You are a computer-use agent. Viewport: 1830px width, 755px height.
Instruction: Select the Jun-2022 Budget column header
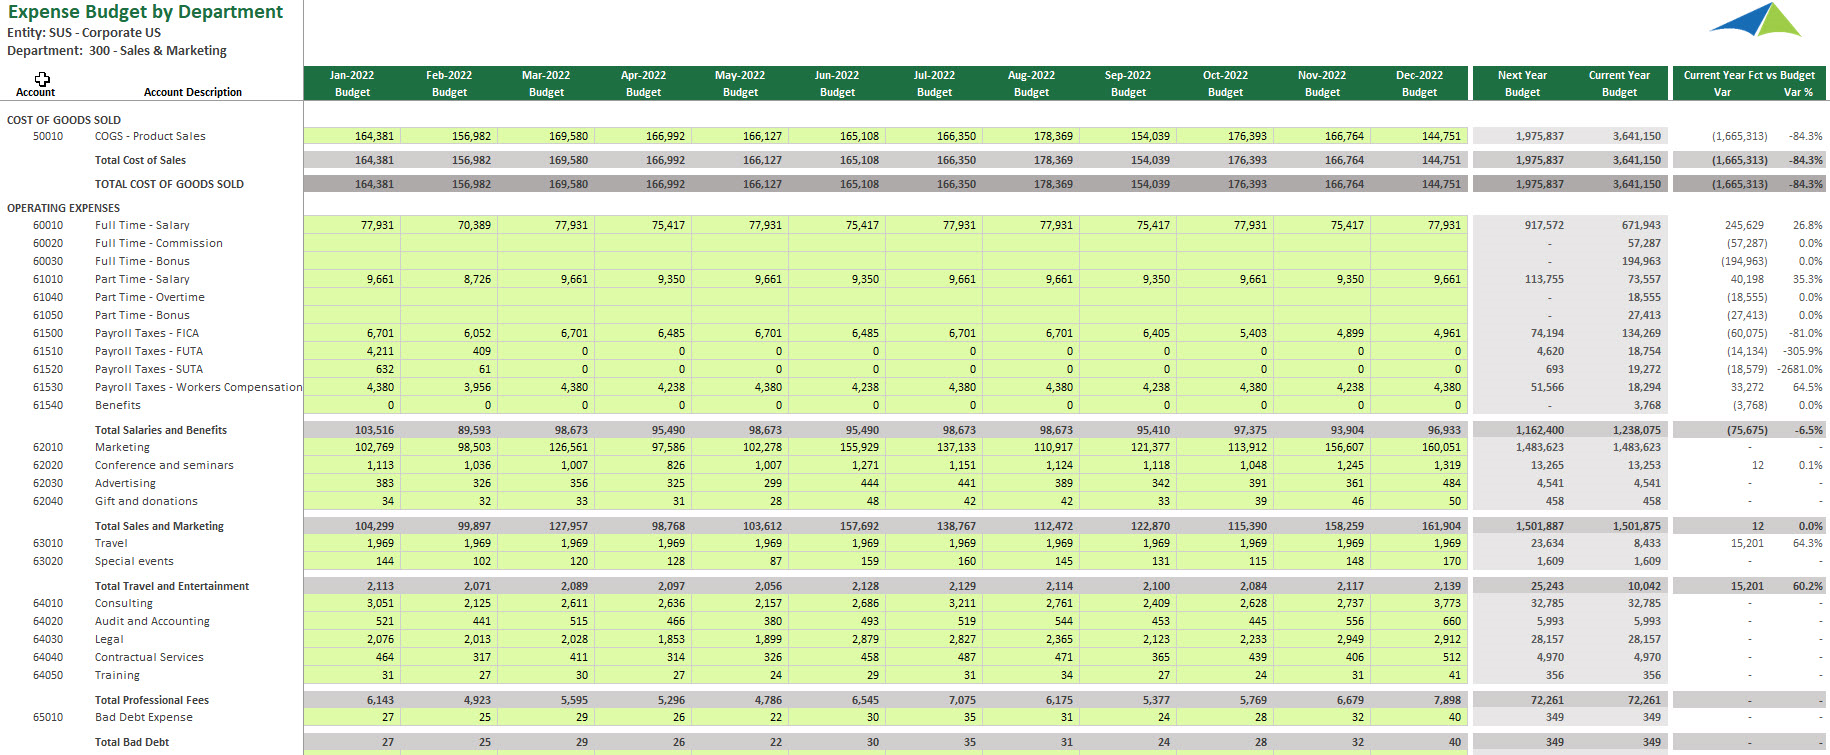pos(837,83)
